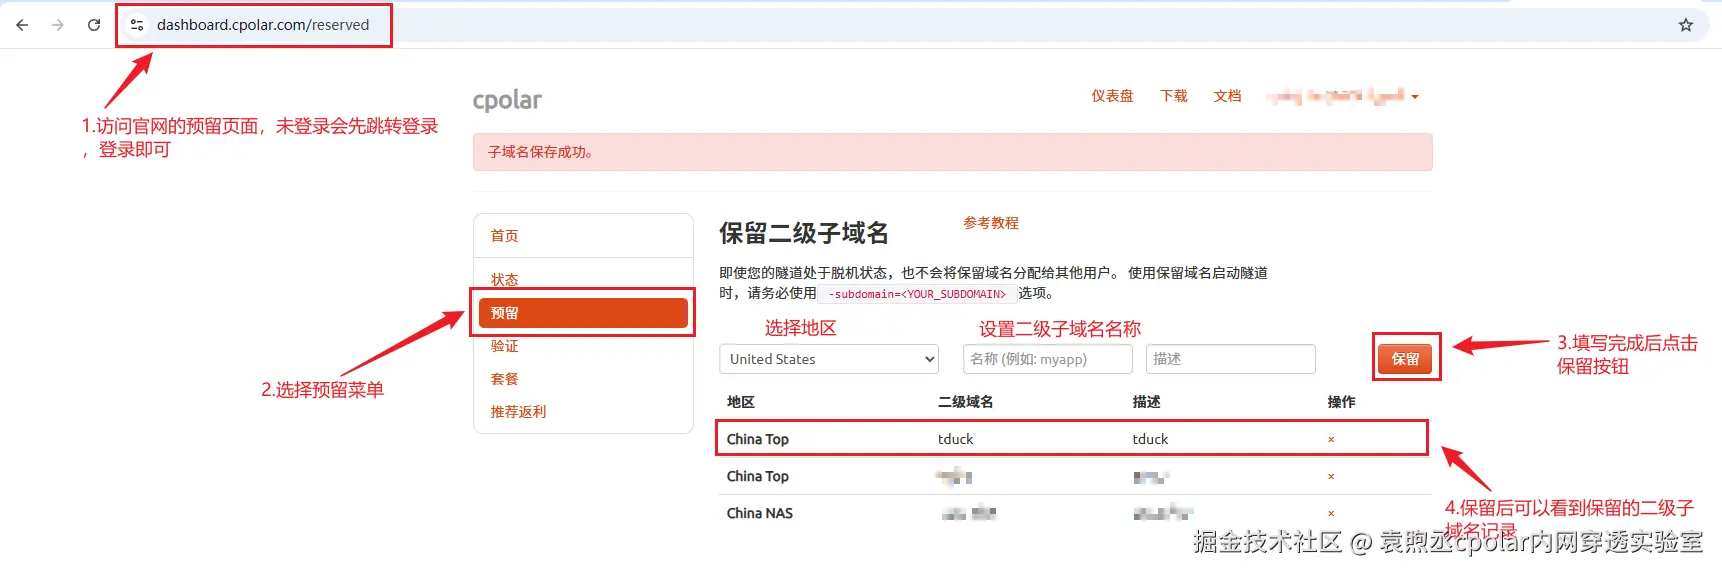
Task: Click the 地区 column header
Action: pos(740,402)
